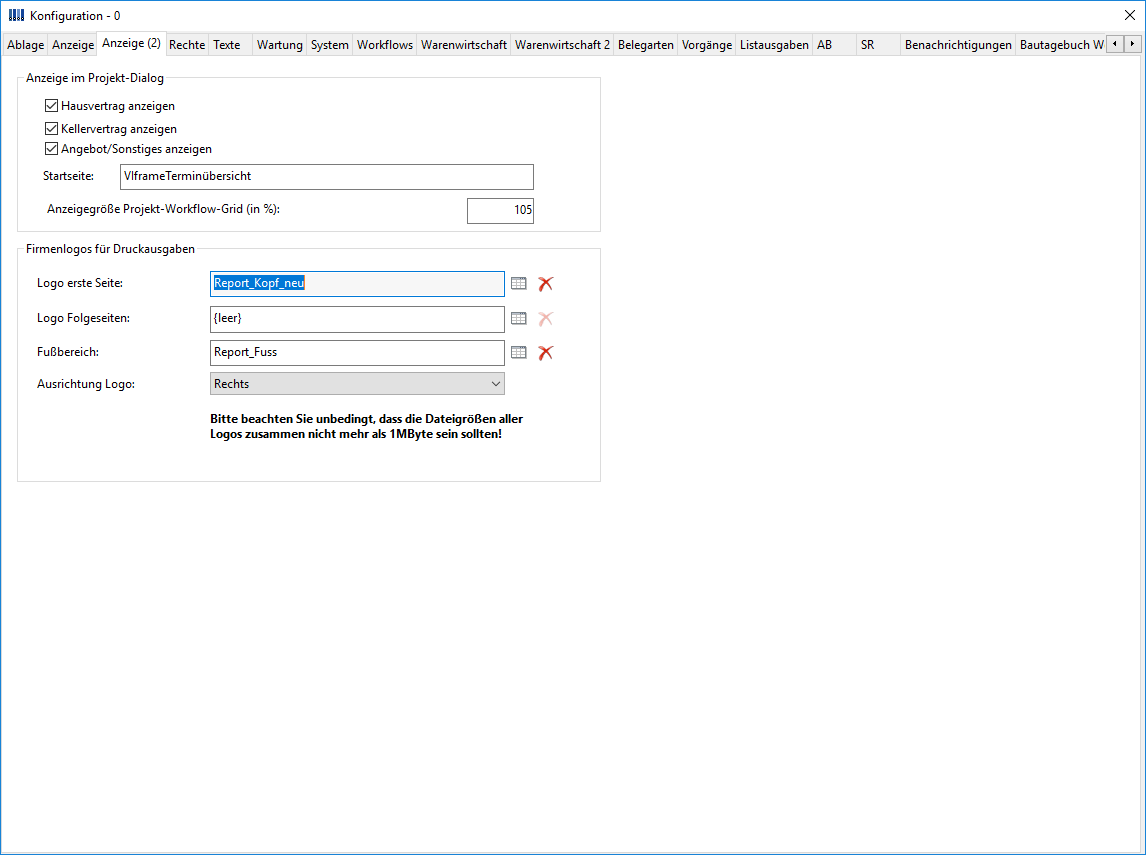Click into the Startseite text field
The height and width of the screenshot is (855, 1146).
327,177
